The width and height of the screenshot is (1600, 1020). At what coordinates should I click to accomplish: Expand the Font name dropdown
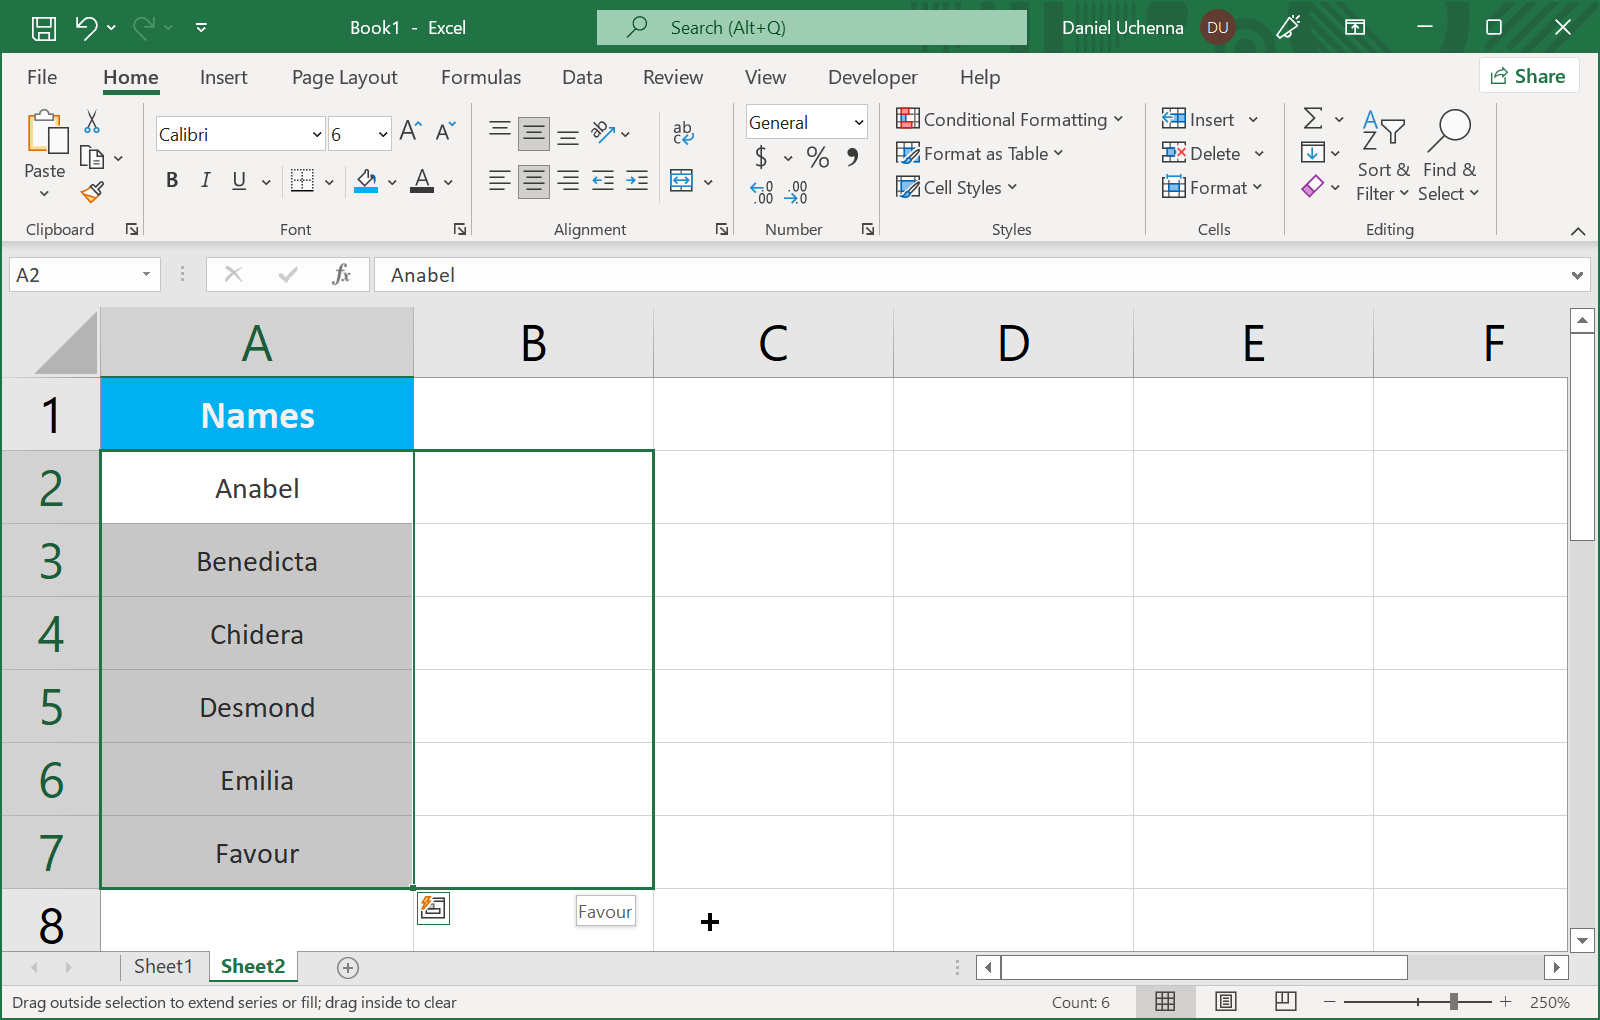[x=317, y=134]
